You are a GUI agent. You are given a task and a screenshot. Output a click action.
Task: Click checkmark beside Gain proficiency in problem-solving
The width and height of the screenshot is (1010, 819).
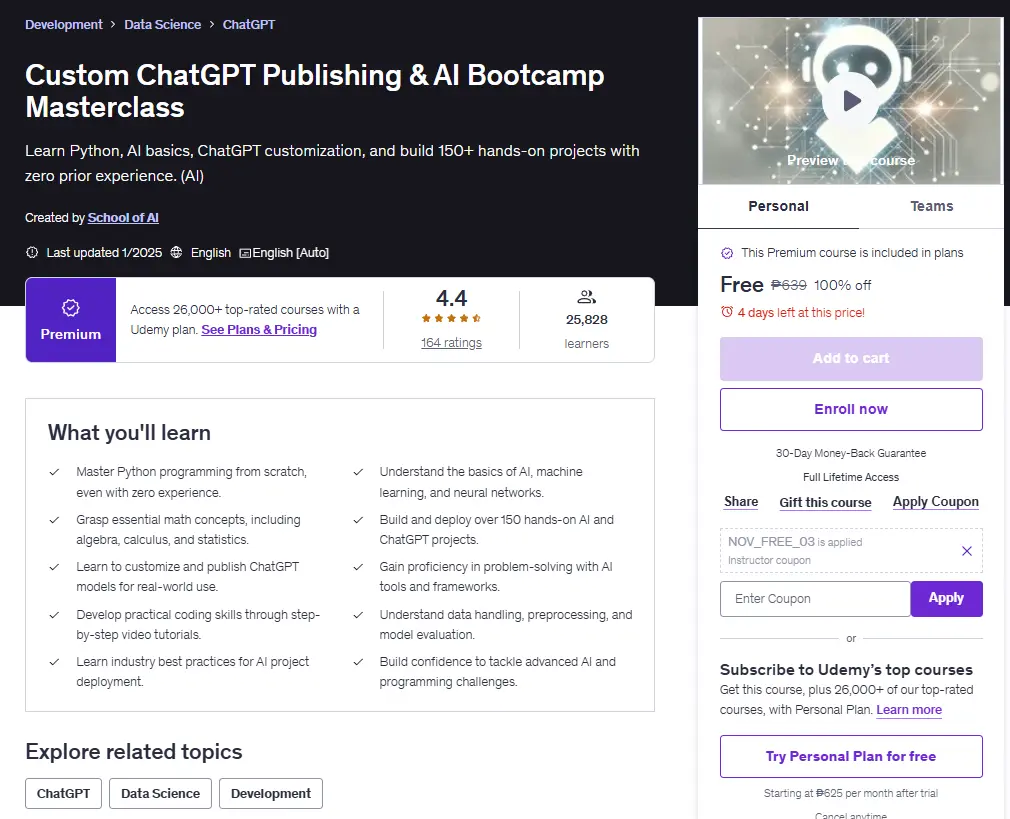[x=358, y=567]
